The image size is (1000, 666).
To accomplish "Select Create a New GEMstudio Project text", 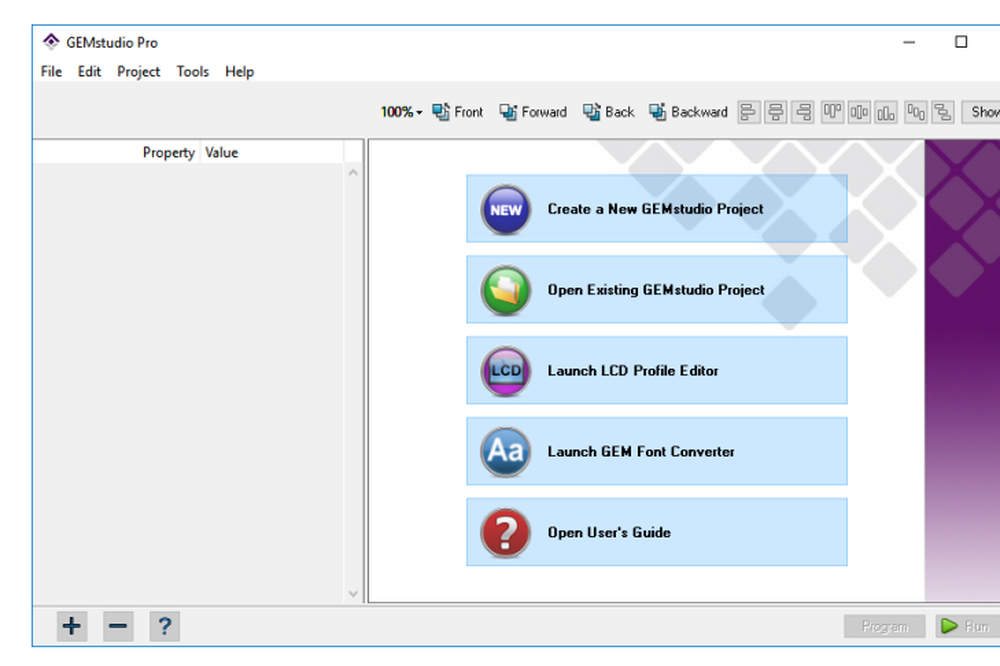I will 655,209.
